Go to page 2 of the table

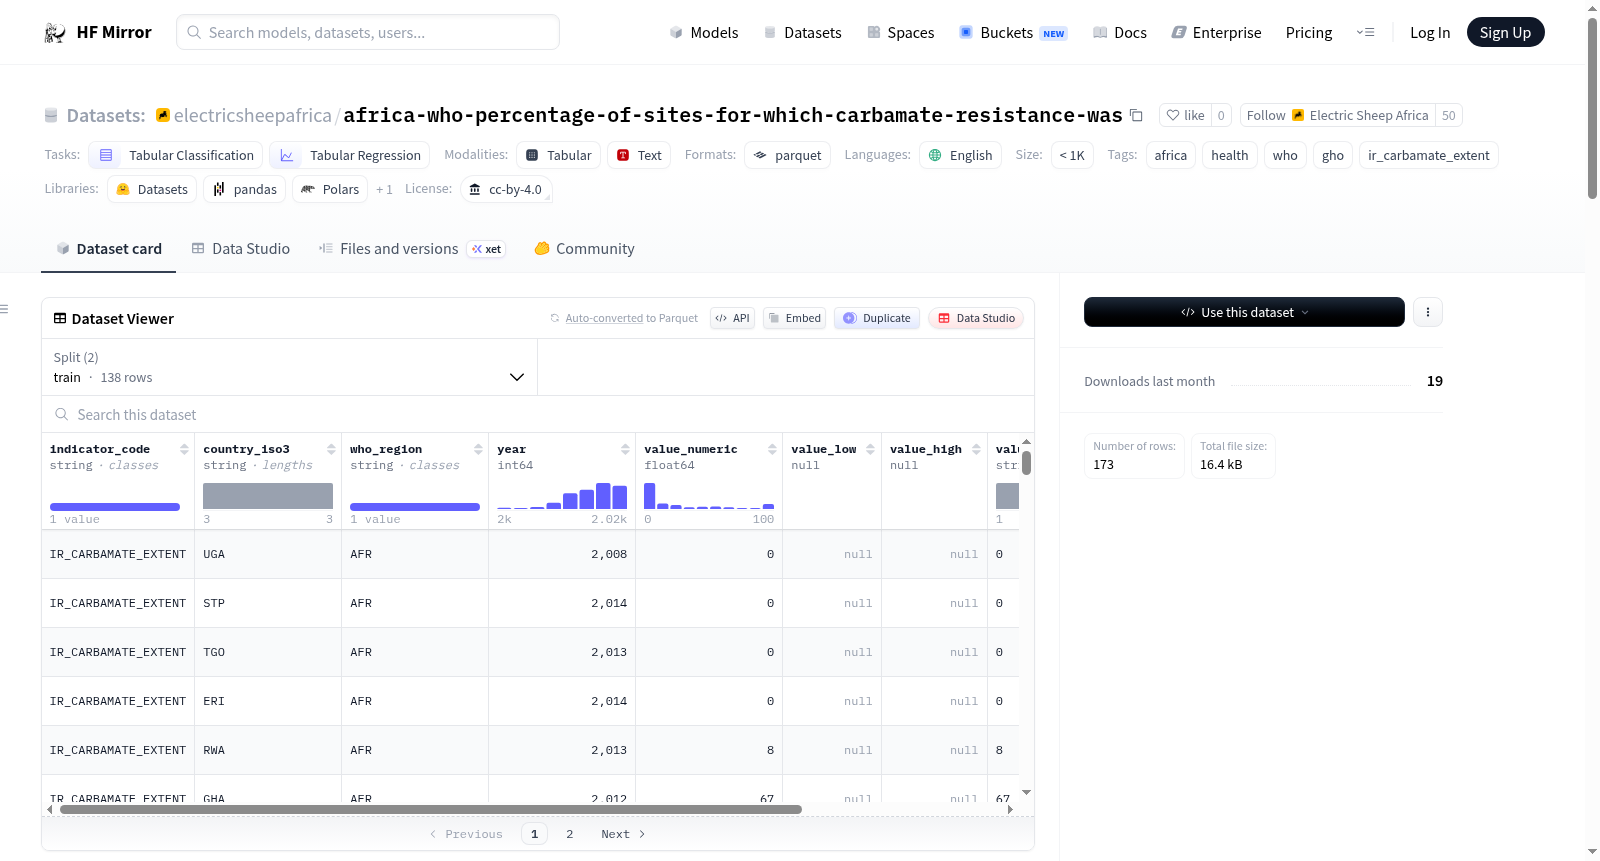pos(570,834)
